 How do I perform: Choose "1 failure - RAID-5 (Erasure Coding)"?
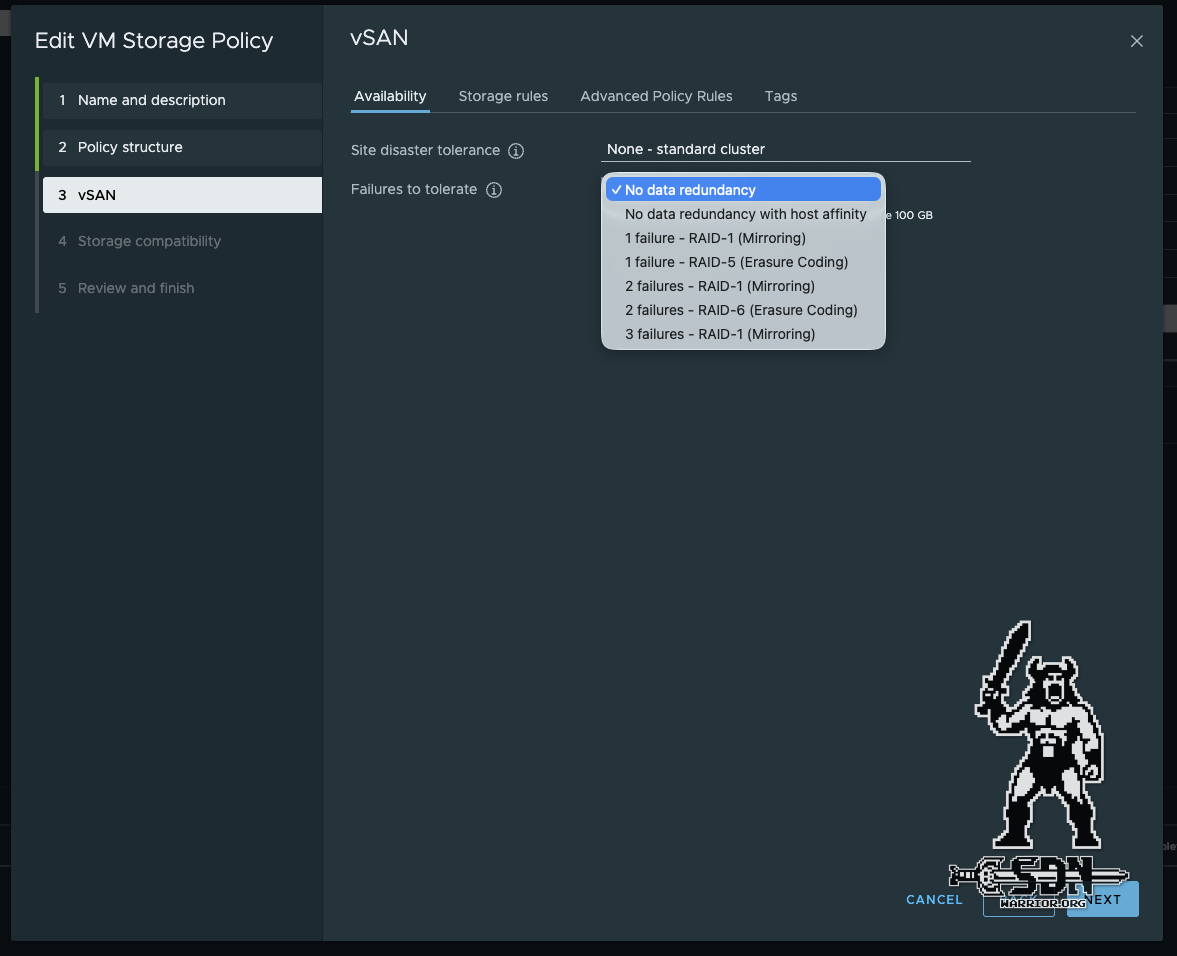click(x=736, y=262)
